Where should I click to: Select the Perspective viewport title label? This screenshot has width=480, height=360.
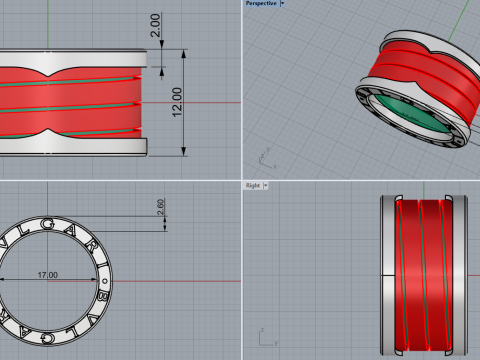point(261,3)
